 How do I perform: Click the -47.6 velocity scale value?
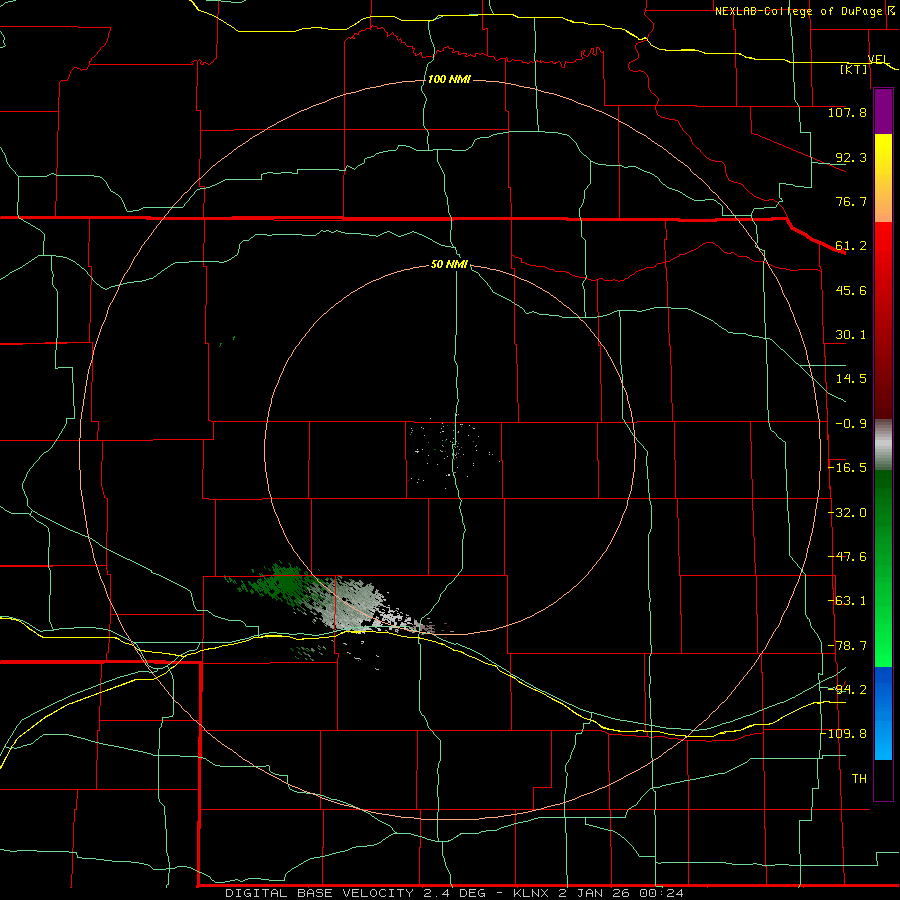[x=847, y=557]
